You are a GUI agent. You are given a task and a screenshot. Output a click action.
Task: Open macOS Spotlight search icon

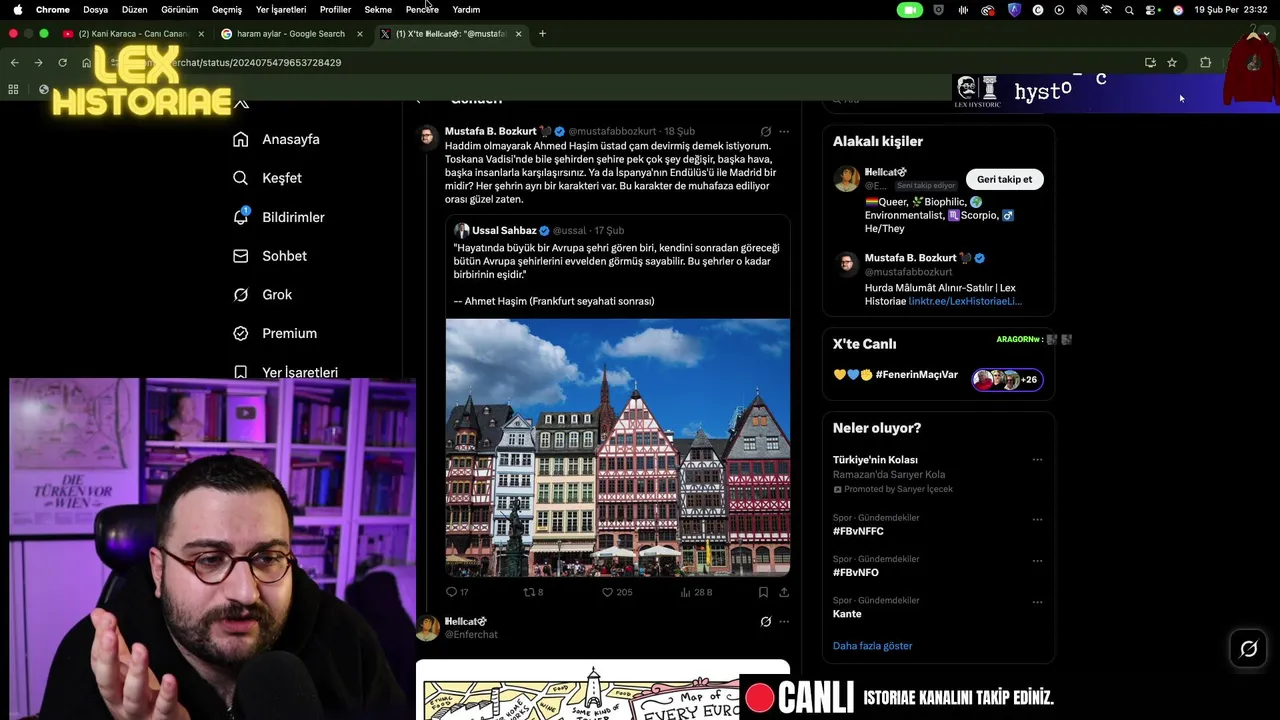1129,10
